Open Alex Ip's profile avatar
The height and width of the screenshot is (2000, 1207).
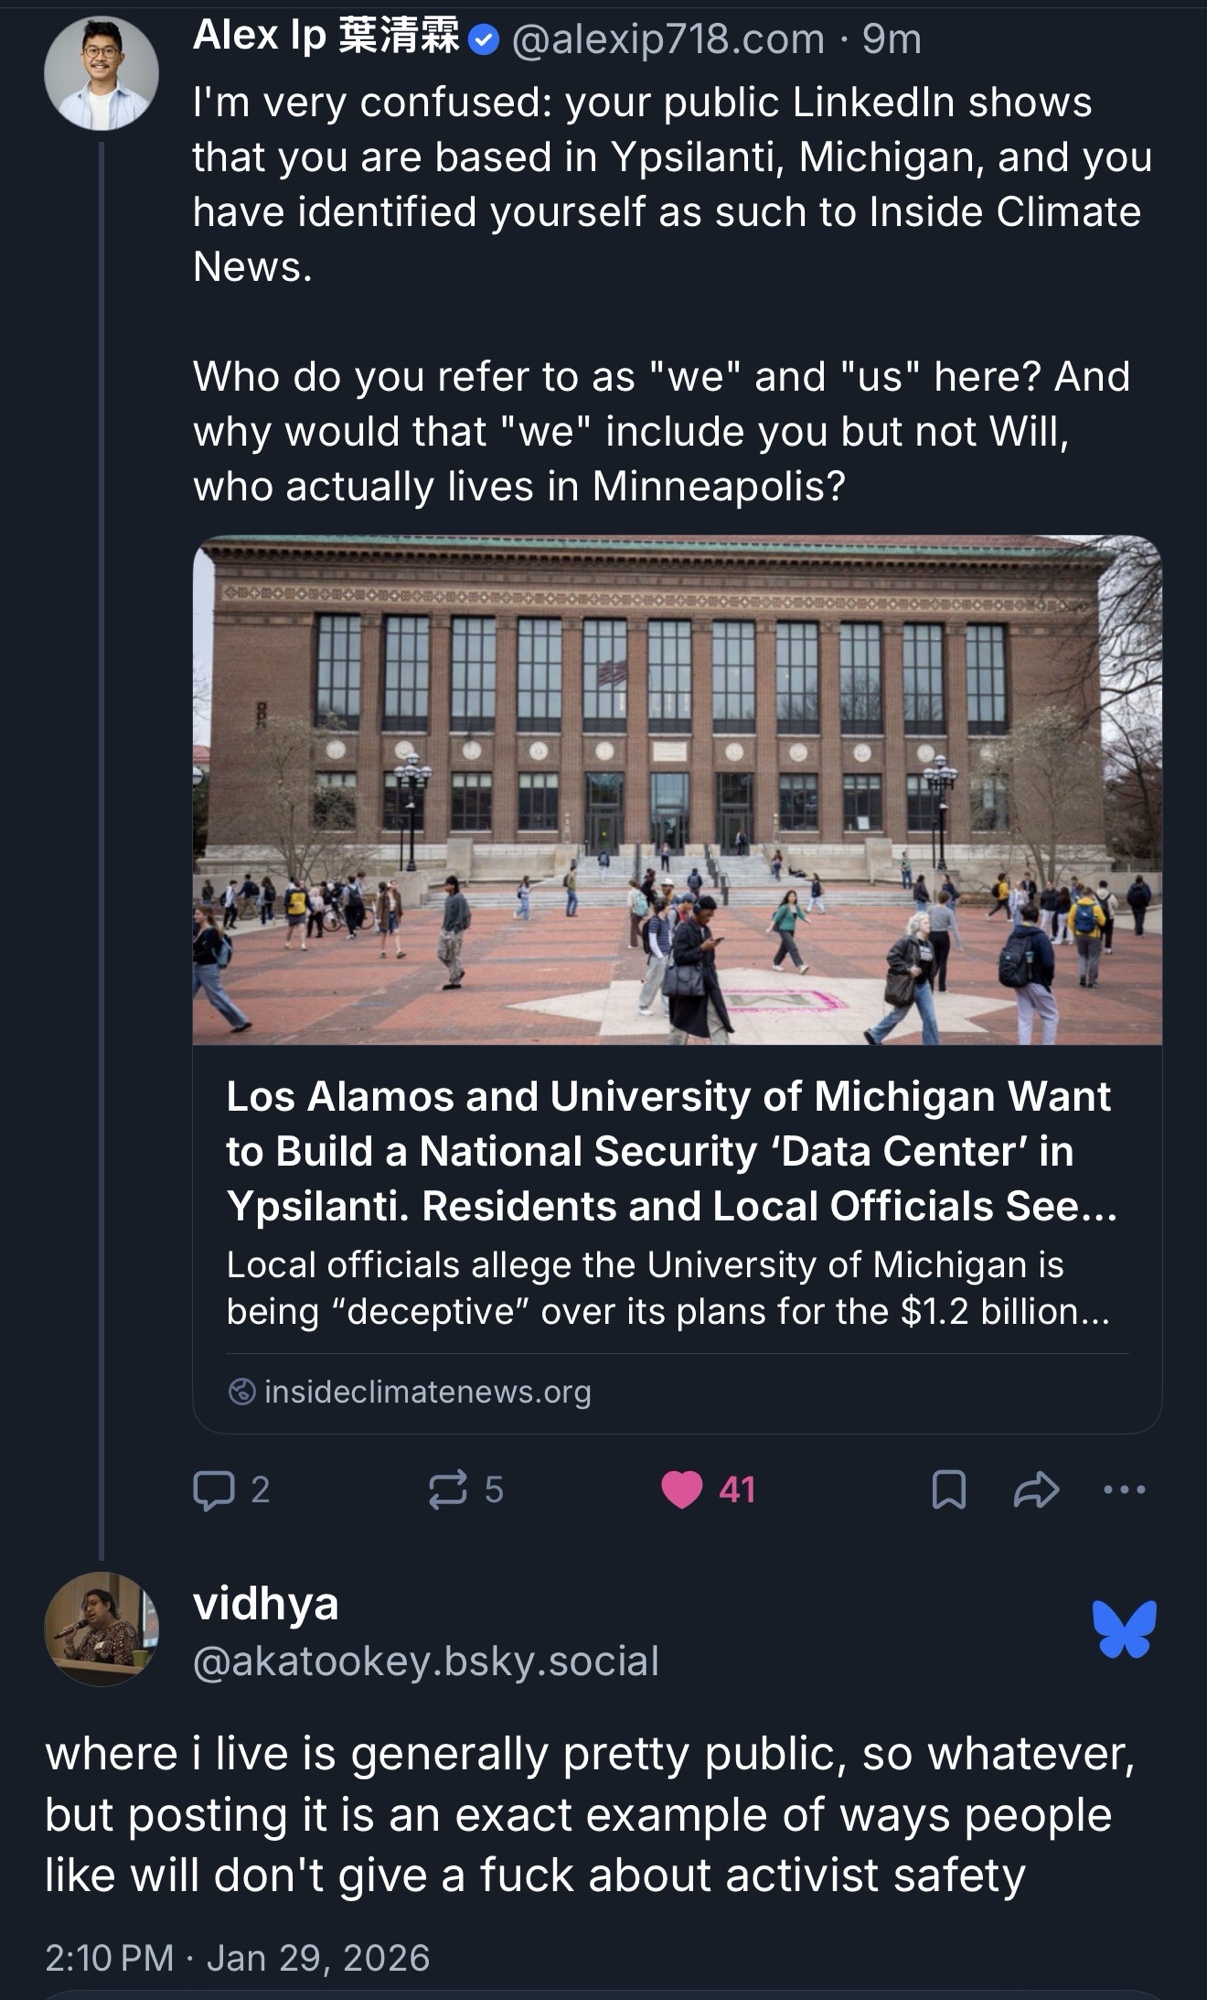(101, 73)
